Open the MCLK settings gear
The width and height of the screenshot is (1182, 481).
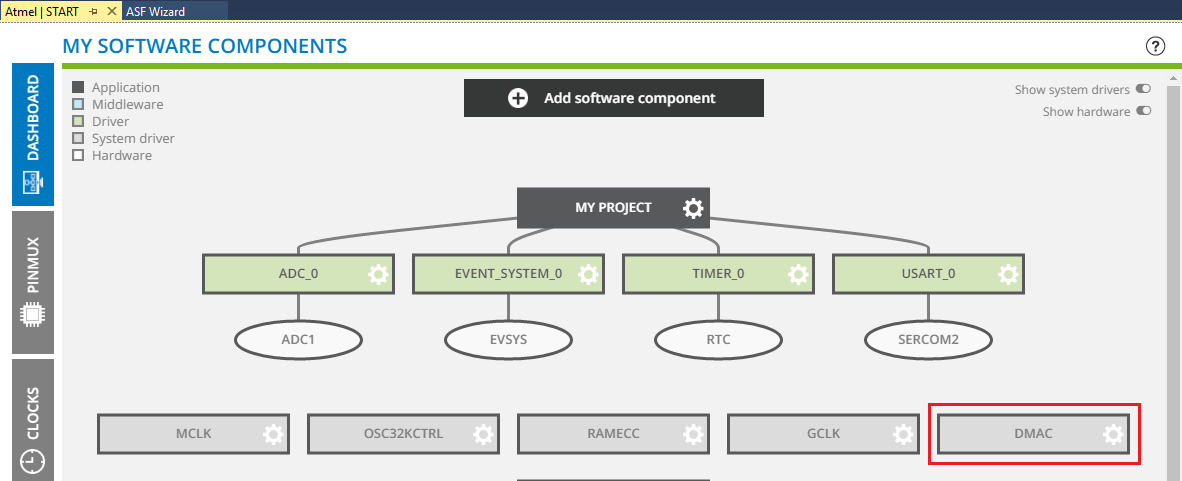coord(273,434)
